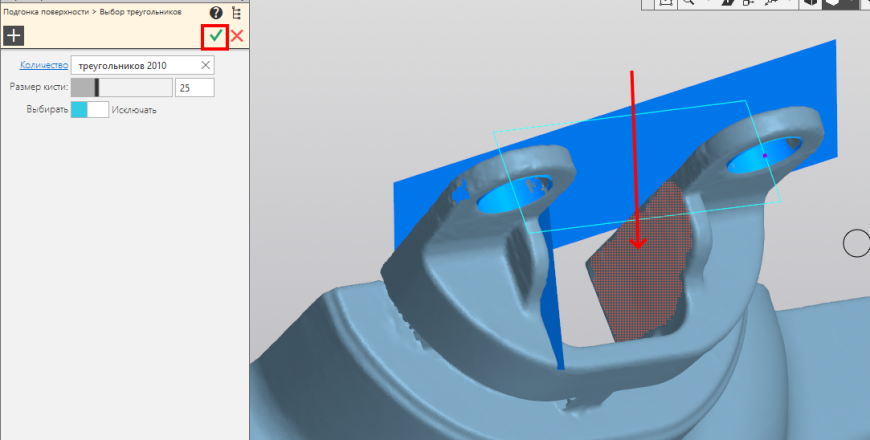Click inside the треугольников 2010 field
870x440 pixels.
click(x=136, y=65)
